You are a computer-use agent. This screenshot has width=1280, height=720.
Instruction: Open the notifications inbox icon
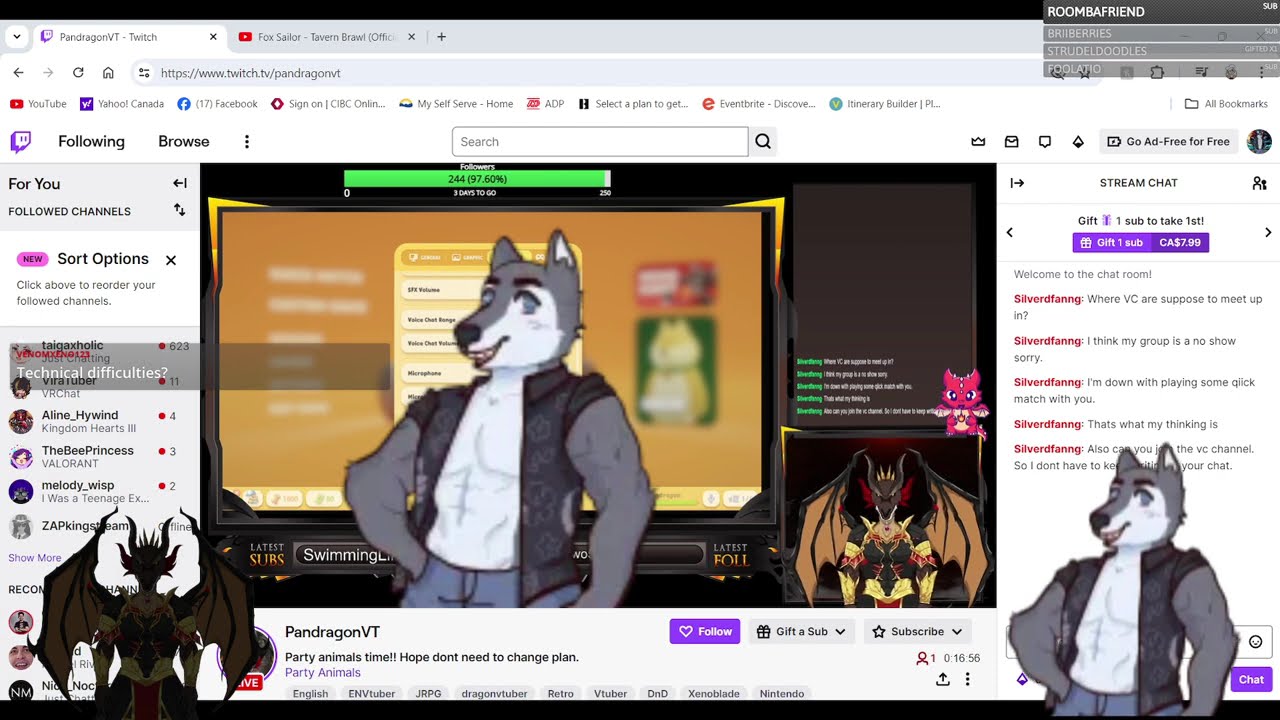[1011, 141]
